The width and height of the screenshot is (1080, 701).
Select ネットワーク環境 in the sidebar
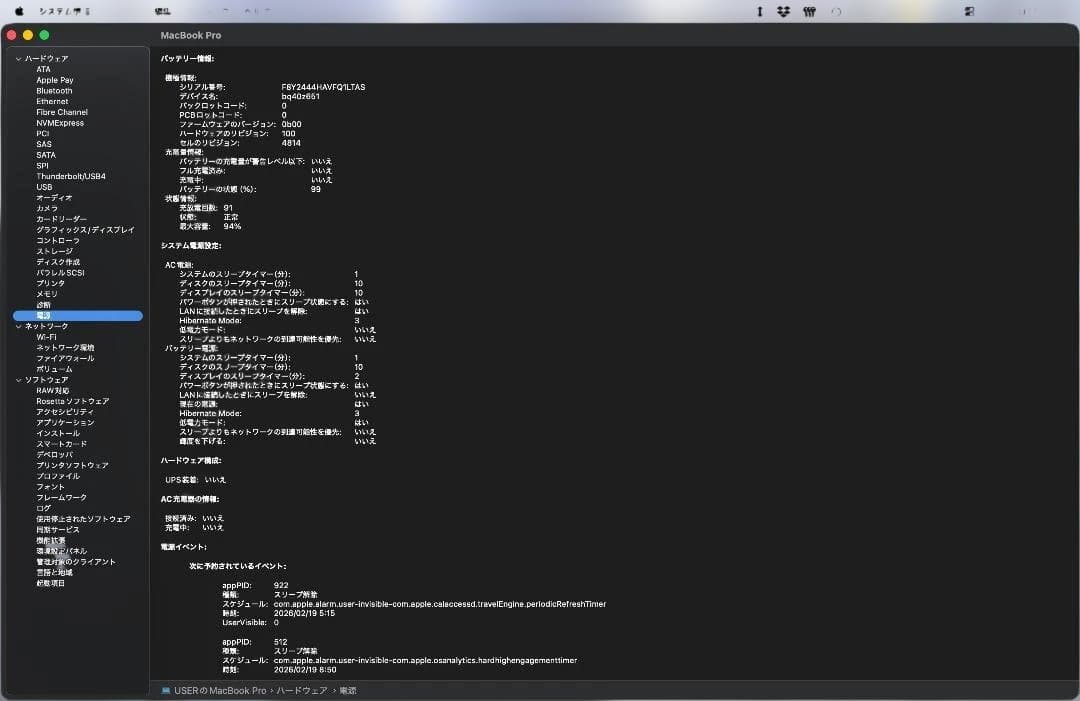(65, 348)
